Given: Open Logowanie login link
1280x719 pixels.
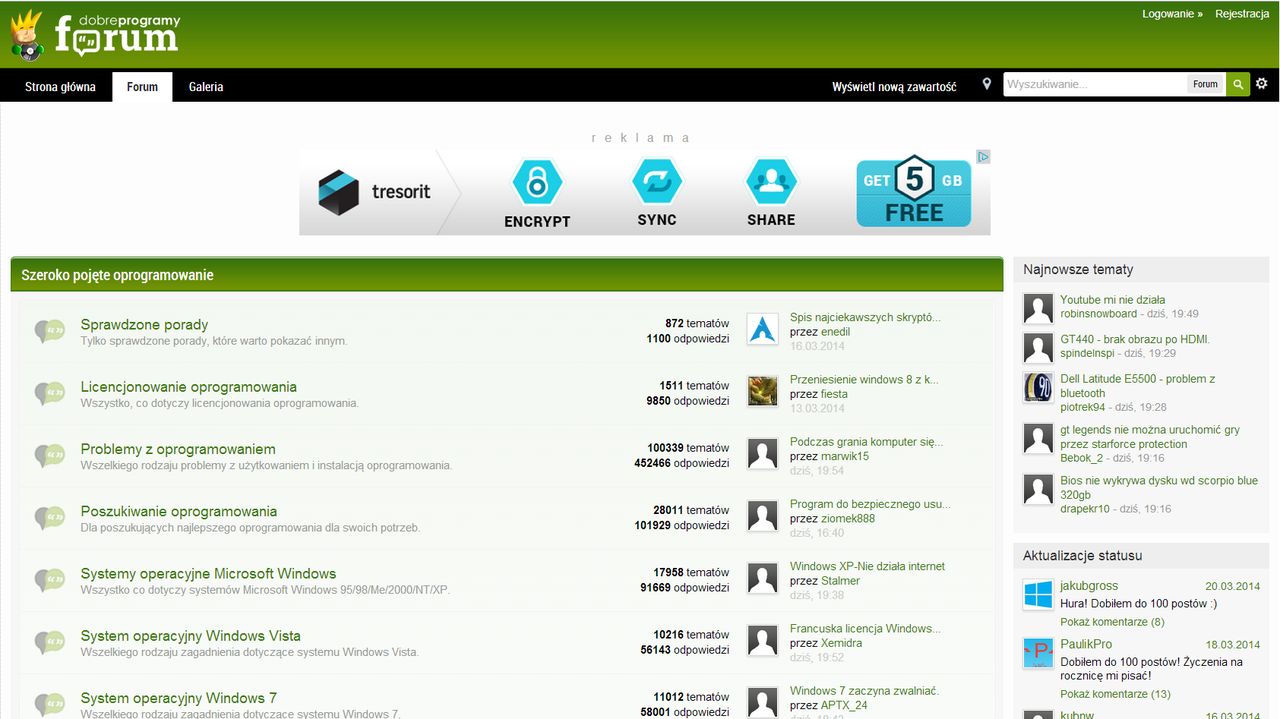Looking at the screenshot, I should [x=1172, y=14].
